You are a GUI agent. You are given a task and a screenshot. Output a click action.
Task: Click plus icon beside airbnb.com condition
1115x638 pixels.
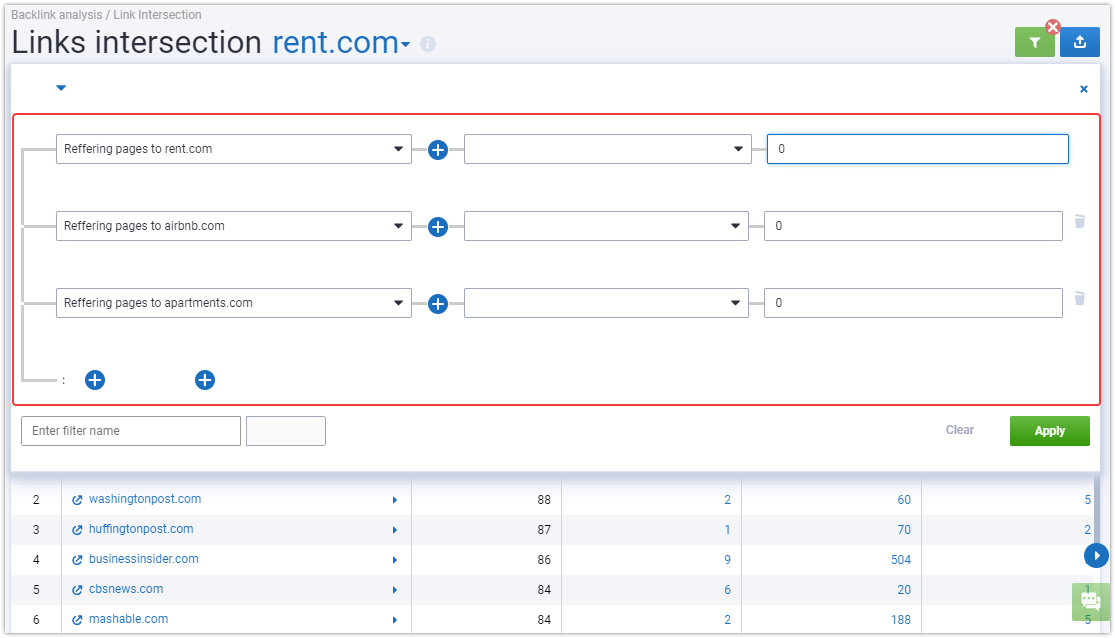438,227
